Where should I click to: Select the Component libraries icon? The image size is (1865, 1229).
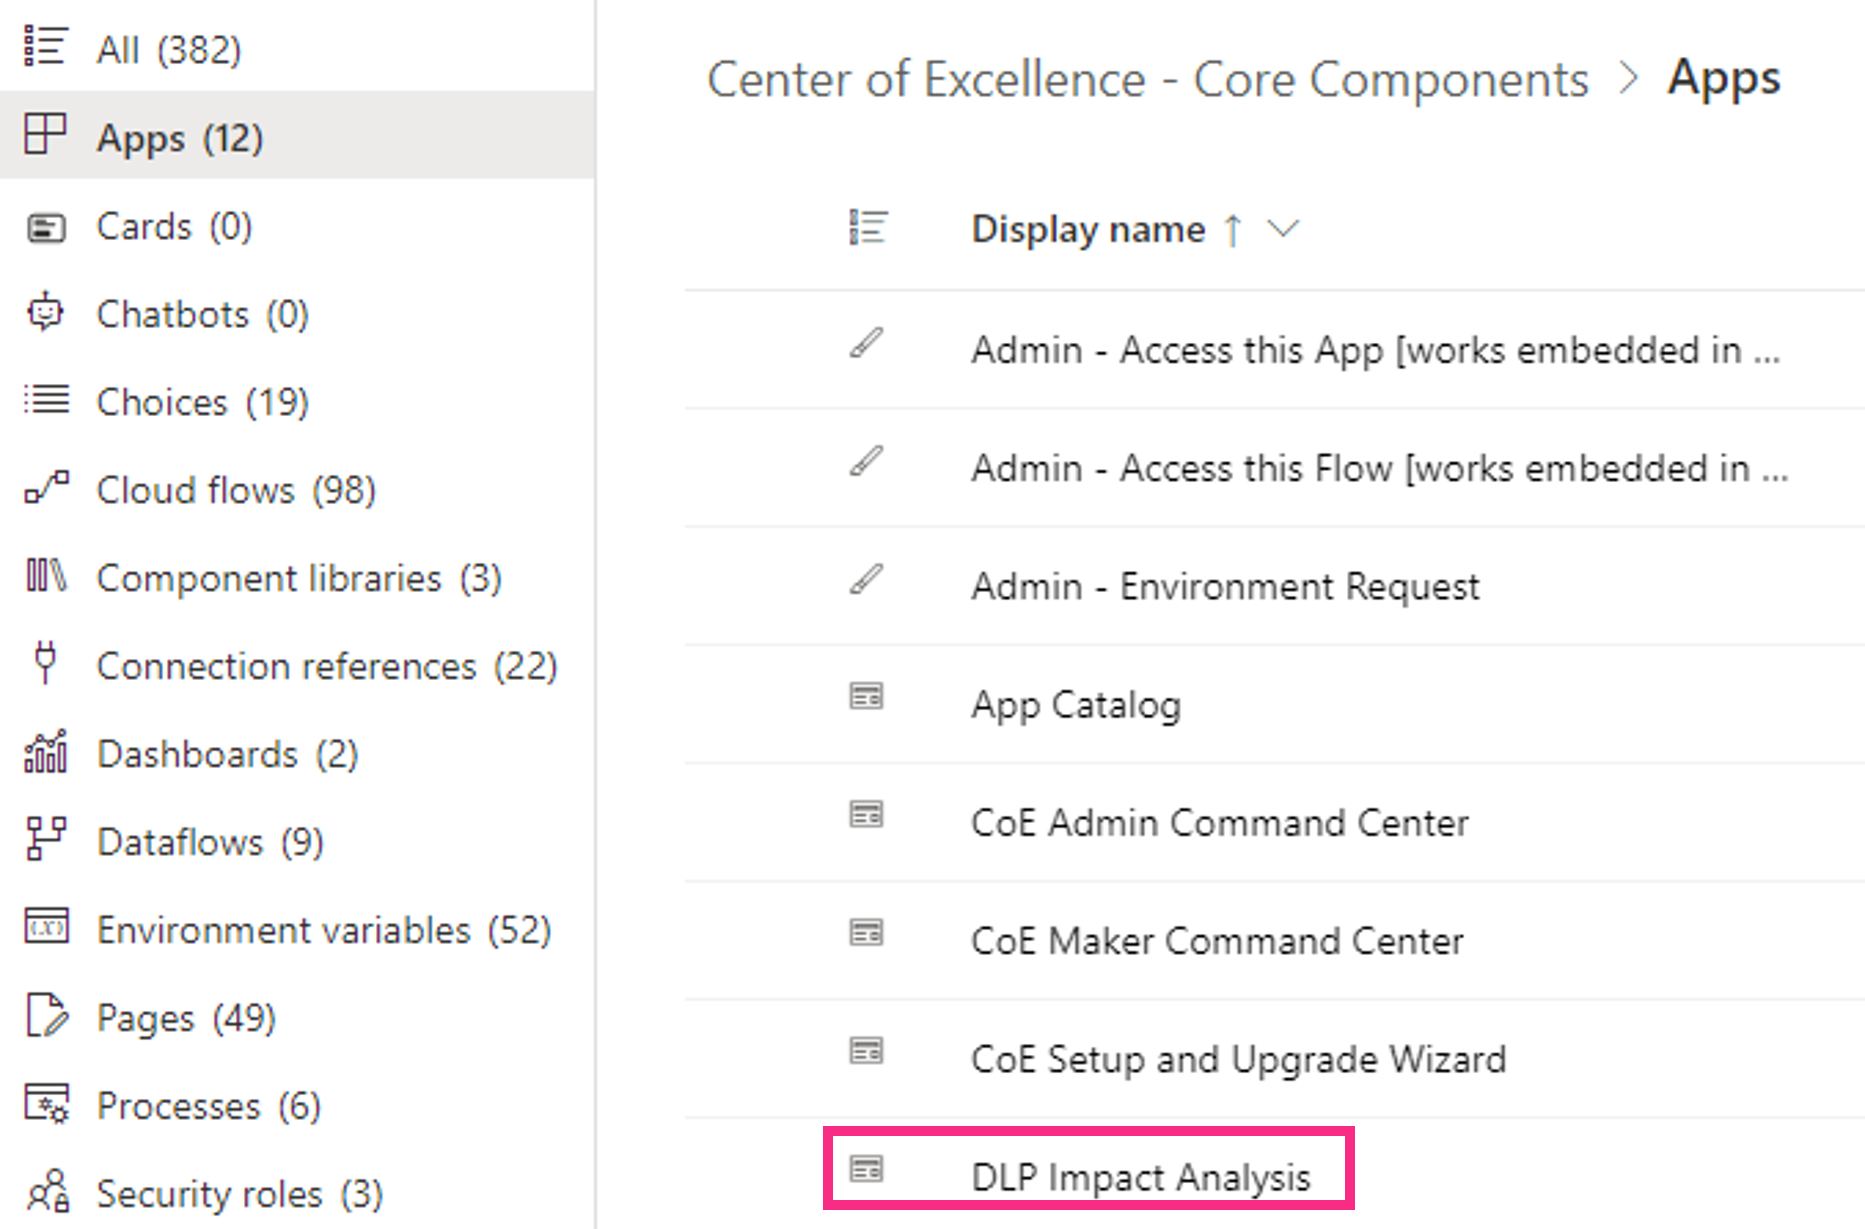tap(45, 577)
